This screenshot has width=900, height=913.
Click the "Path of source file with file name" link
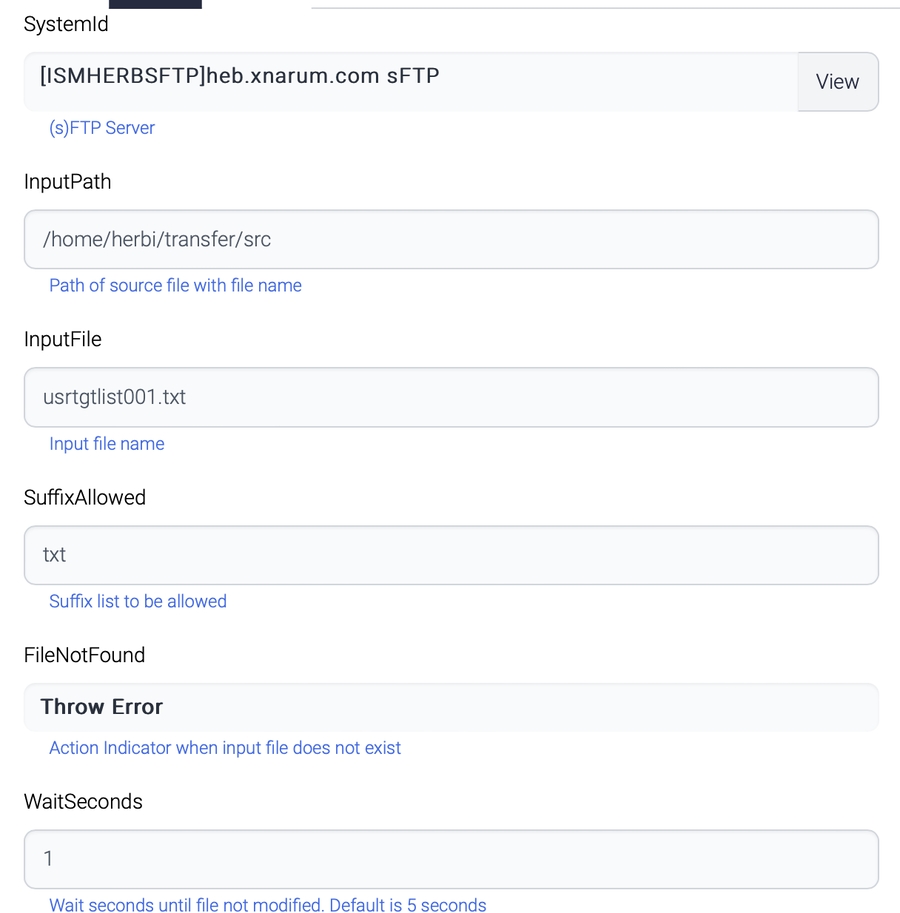(175, 286)
